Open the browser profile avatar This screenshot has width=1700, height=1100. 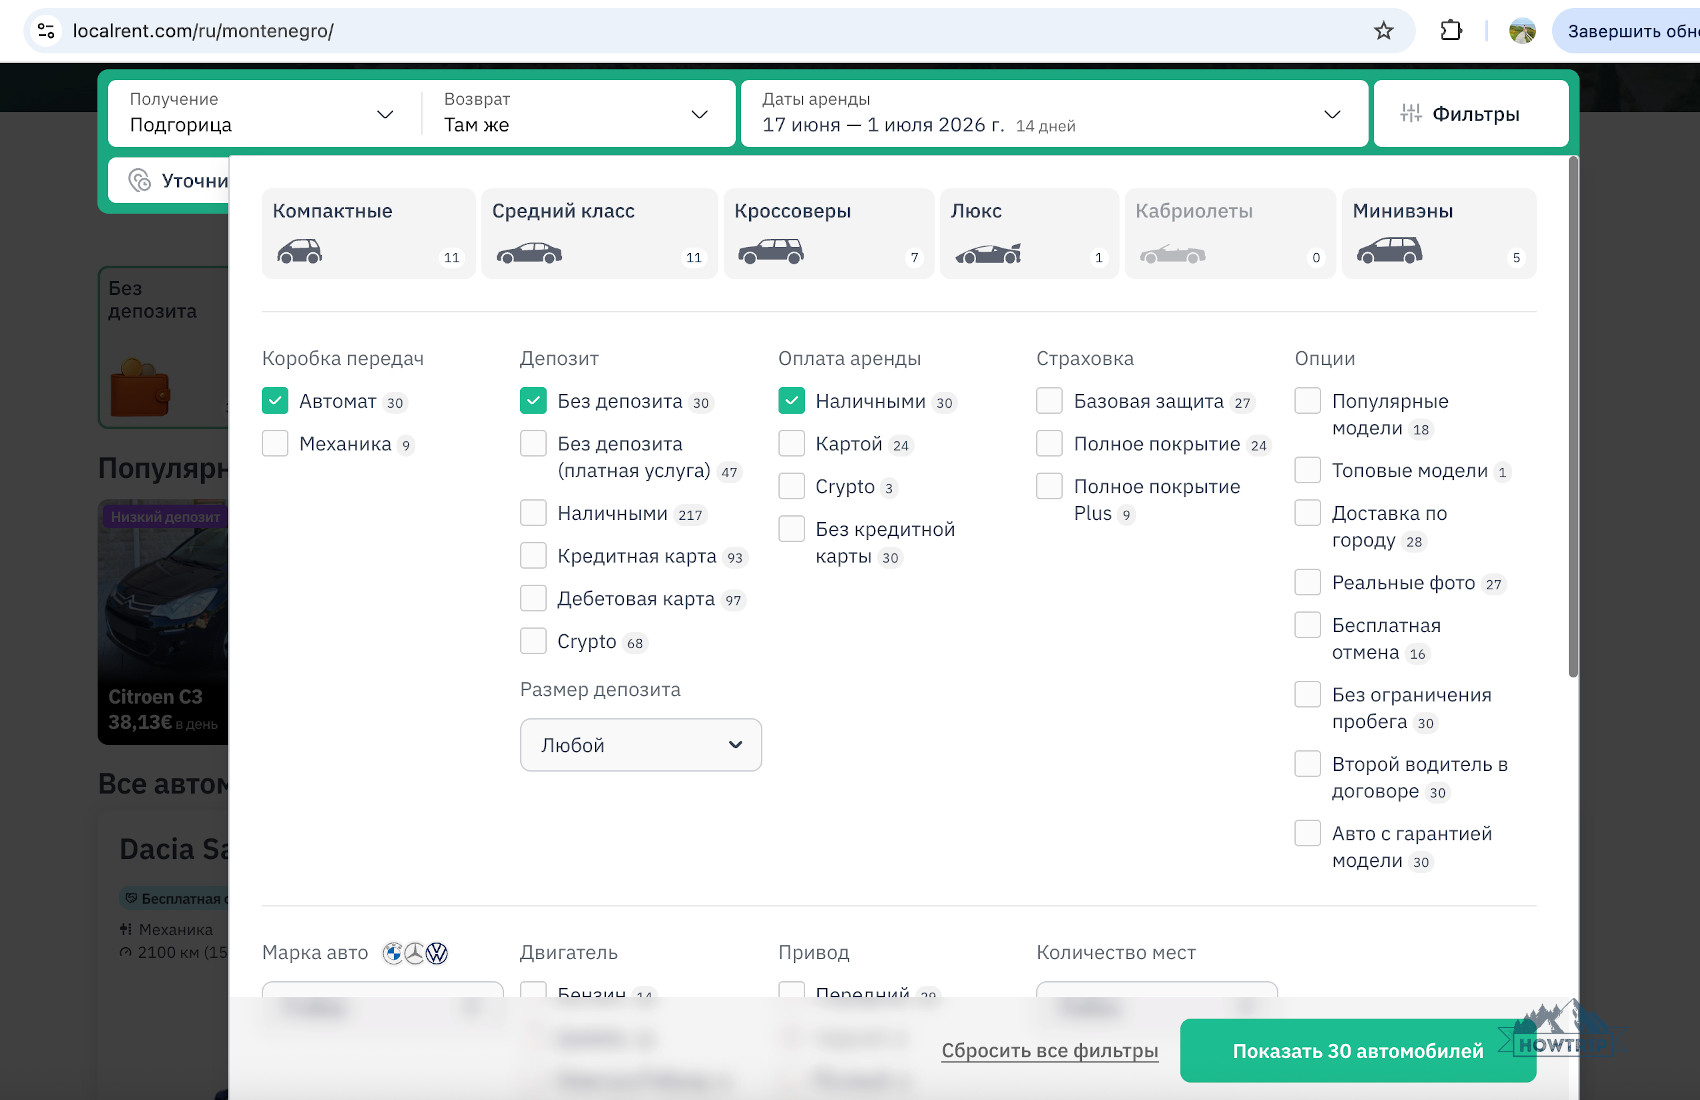pos(1522,31)
